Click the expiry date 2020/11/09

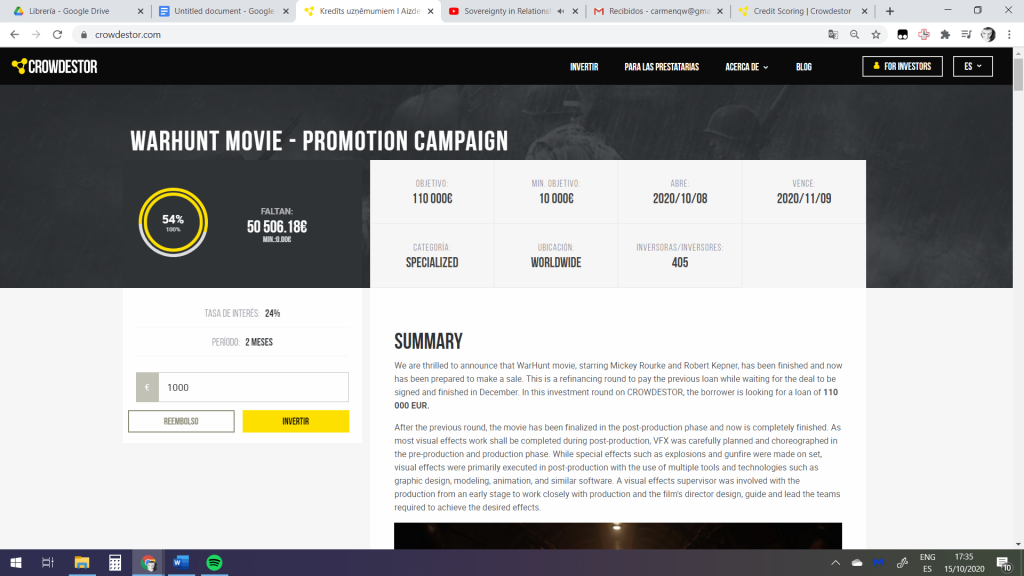(x=804, y=199)
